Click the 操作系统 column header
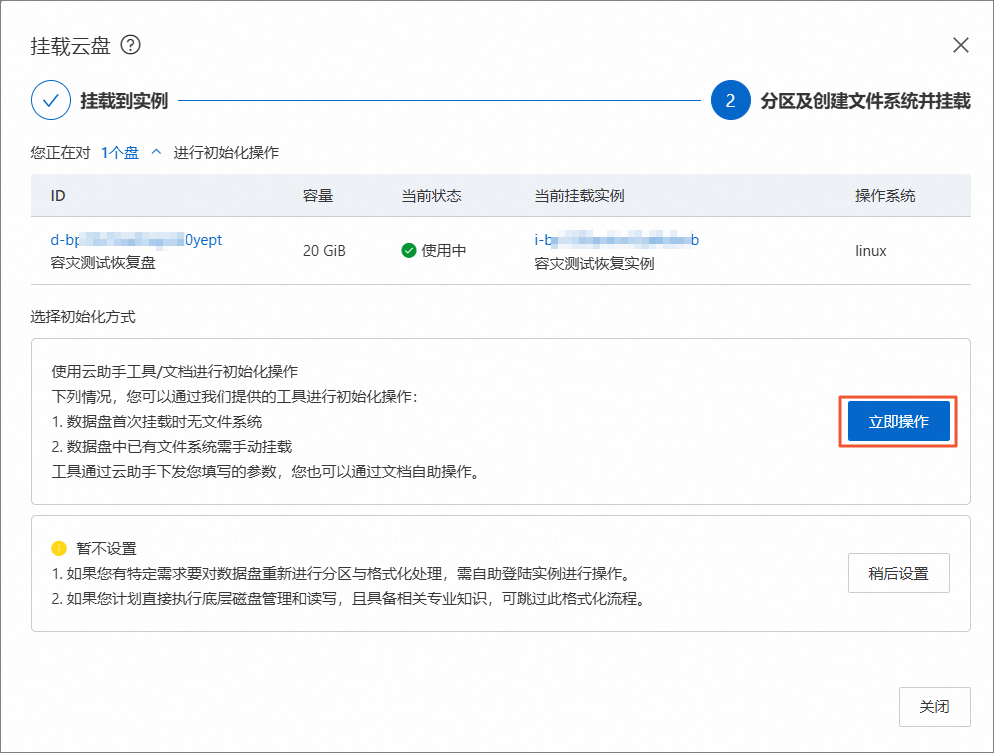Screen dimensions: 994x753 [x=885, y=196]
